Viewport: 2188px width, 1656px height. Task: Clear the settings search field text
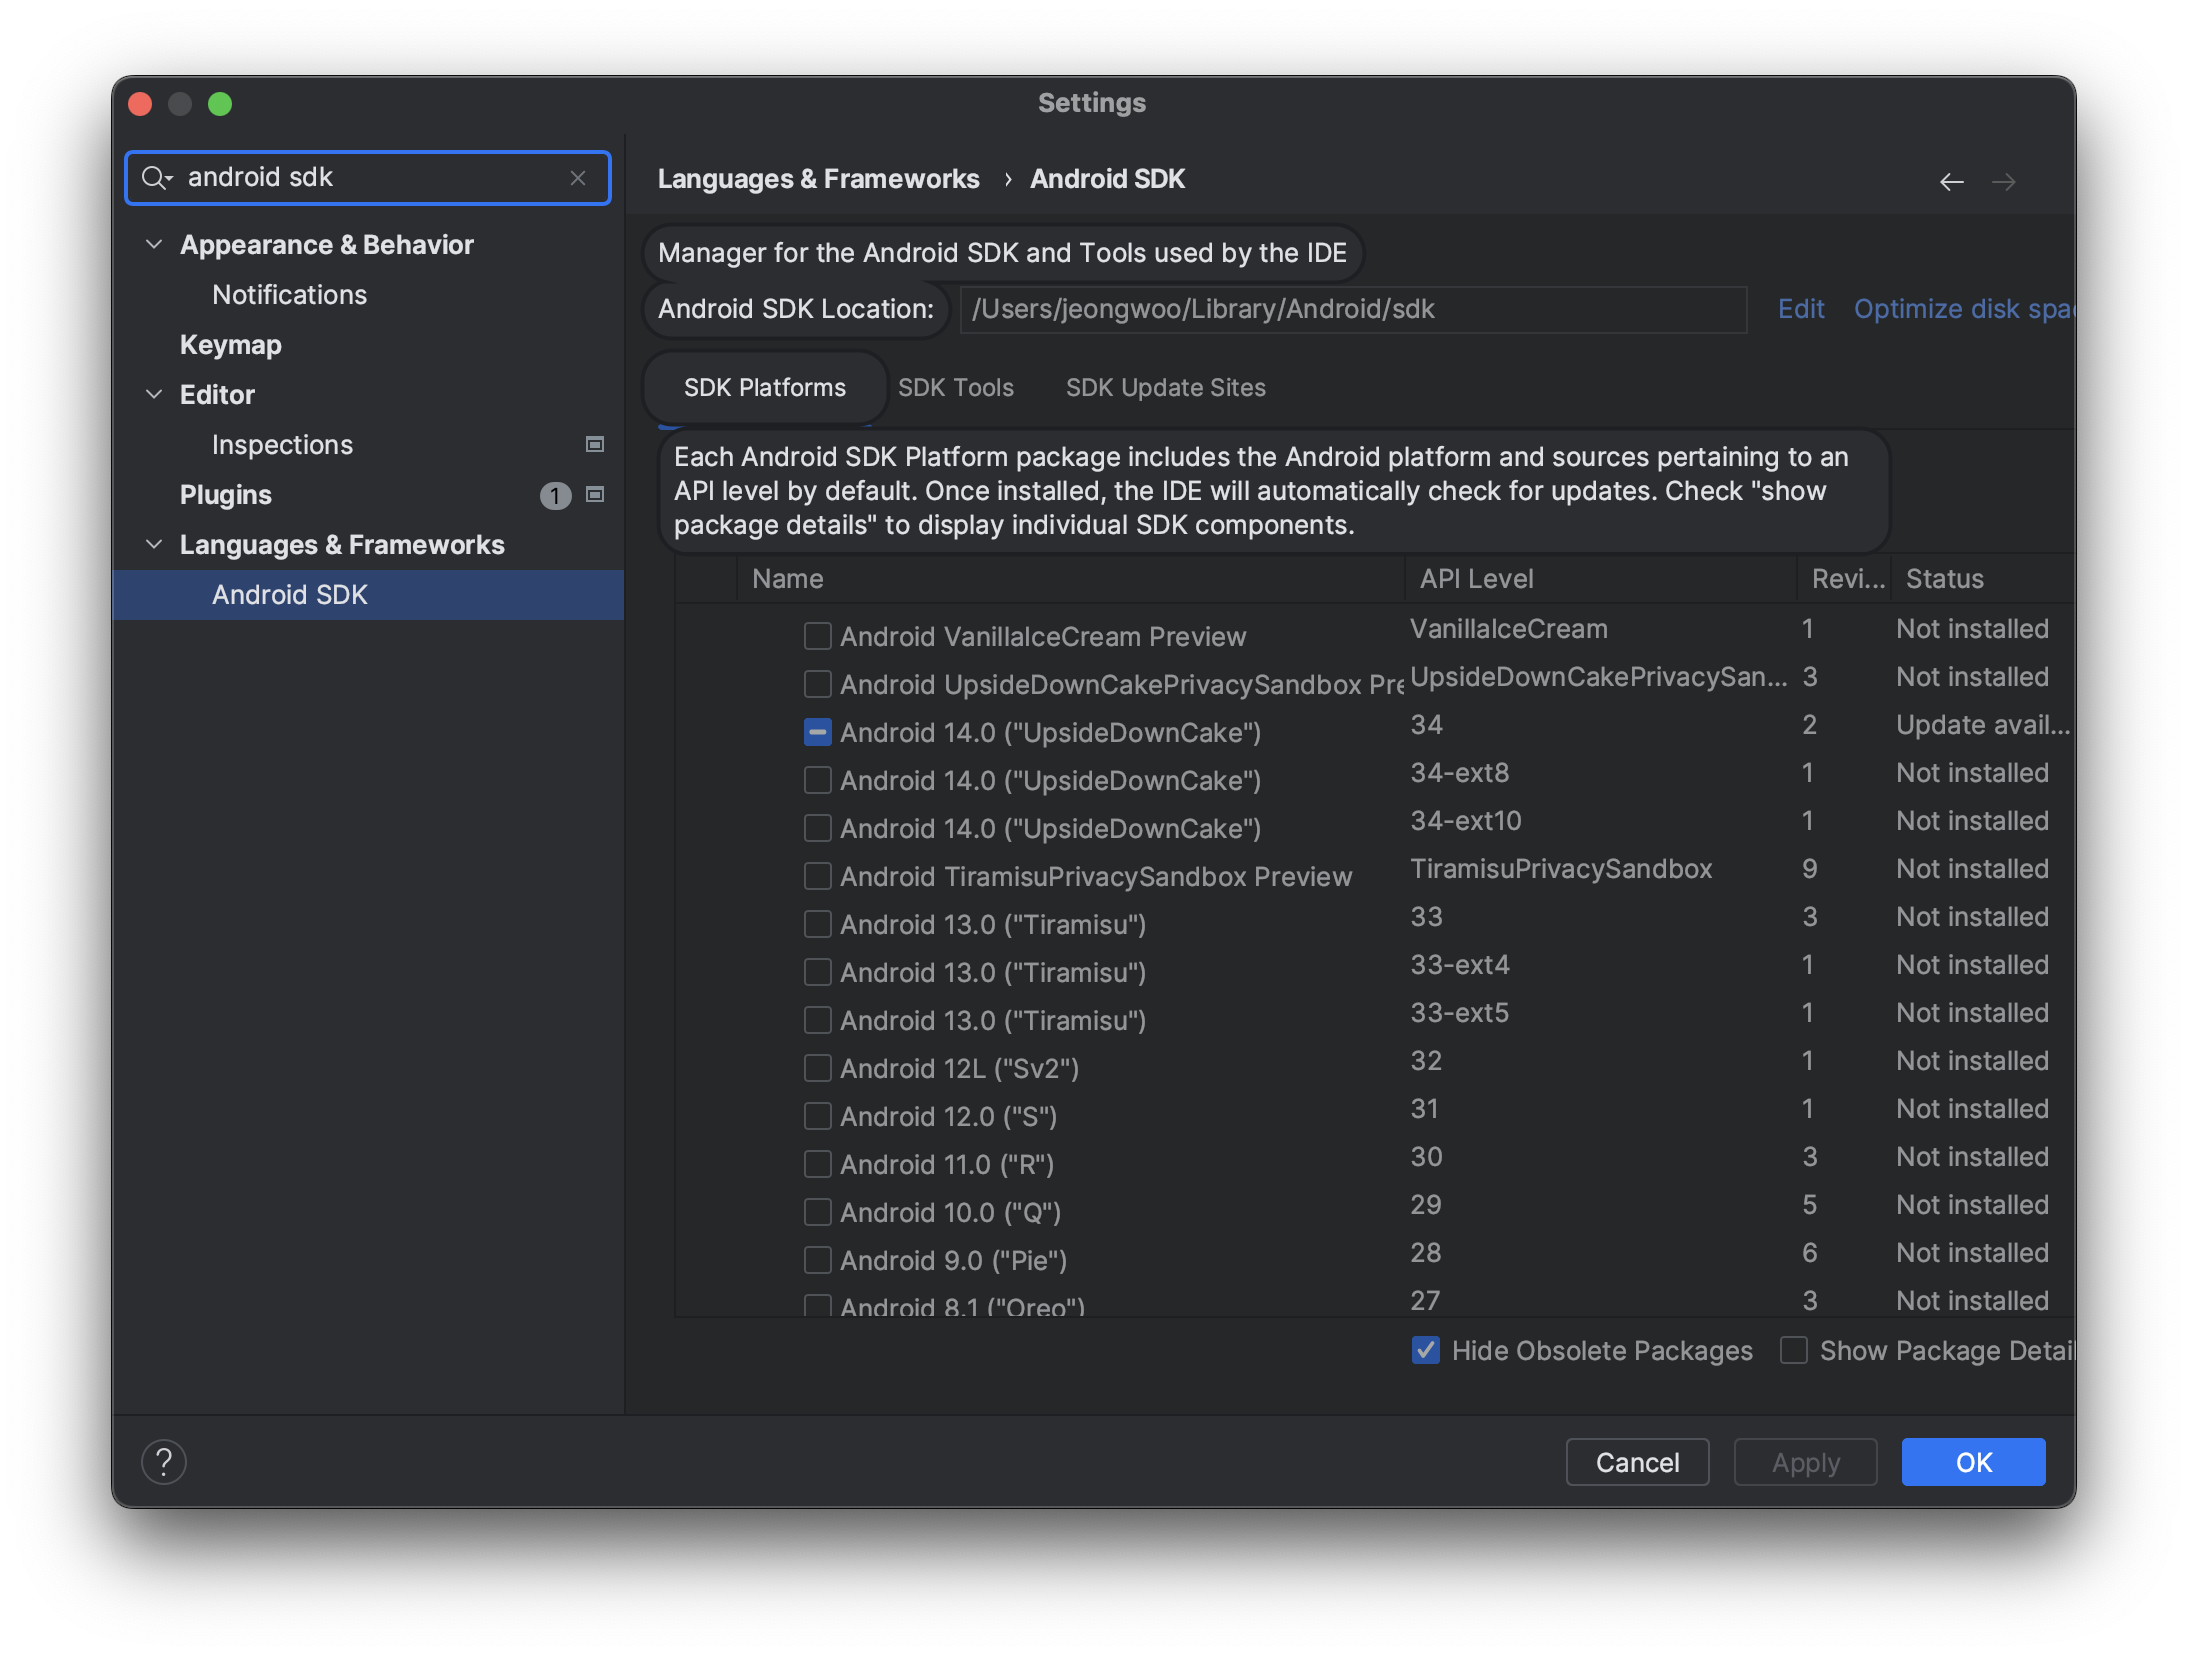click(577, 178)
